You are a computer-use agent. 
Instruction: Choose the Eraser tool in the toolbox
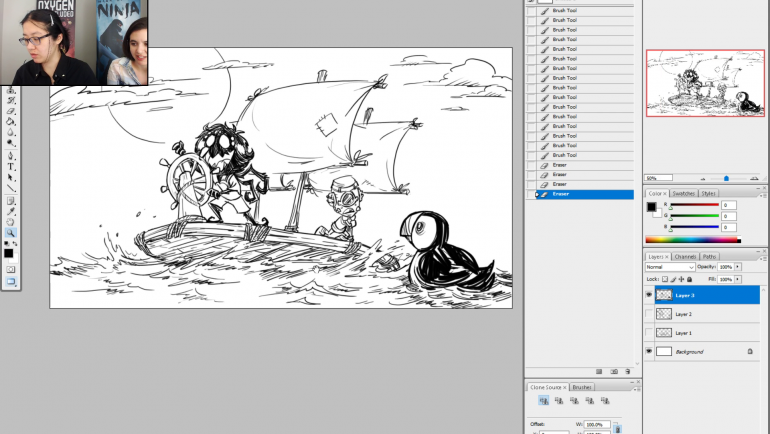point(12,111)
